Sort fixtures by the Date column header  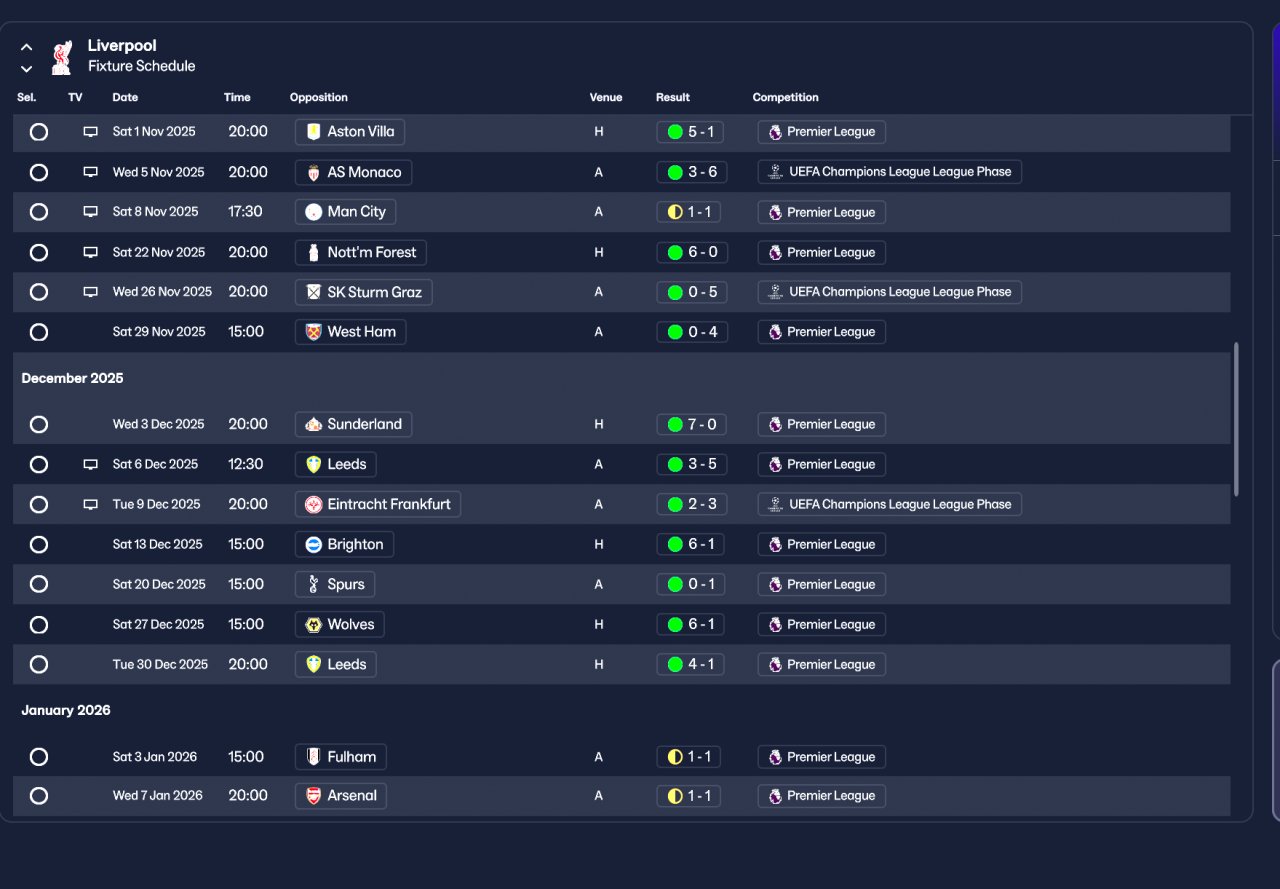125,97
